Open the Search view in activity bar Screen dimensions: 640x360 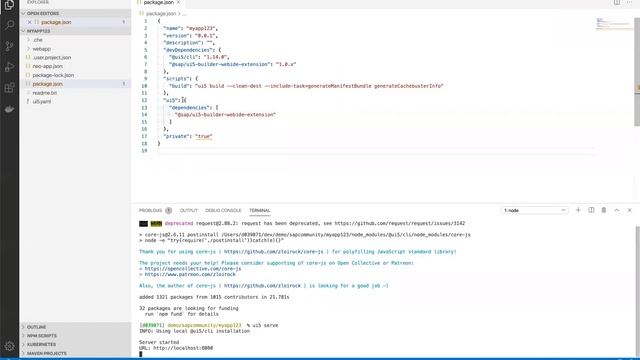tap(9, 25)
